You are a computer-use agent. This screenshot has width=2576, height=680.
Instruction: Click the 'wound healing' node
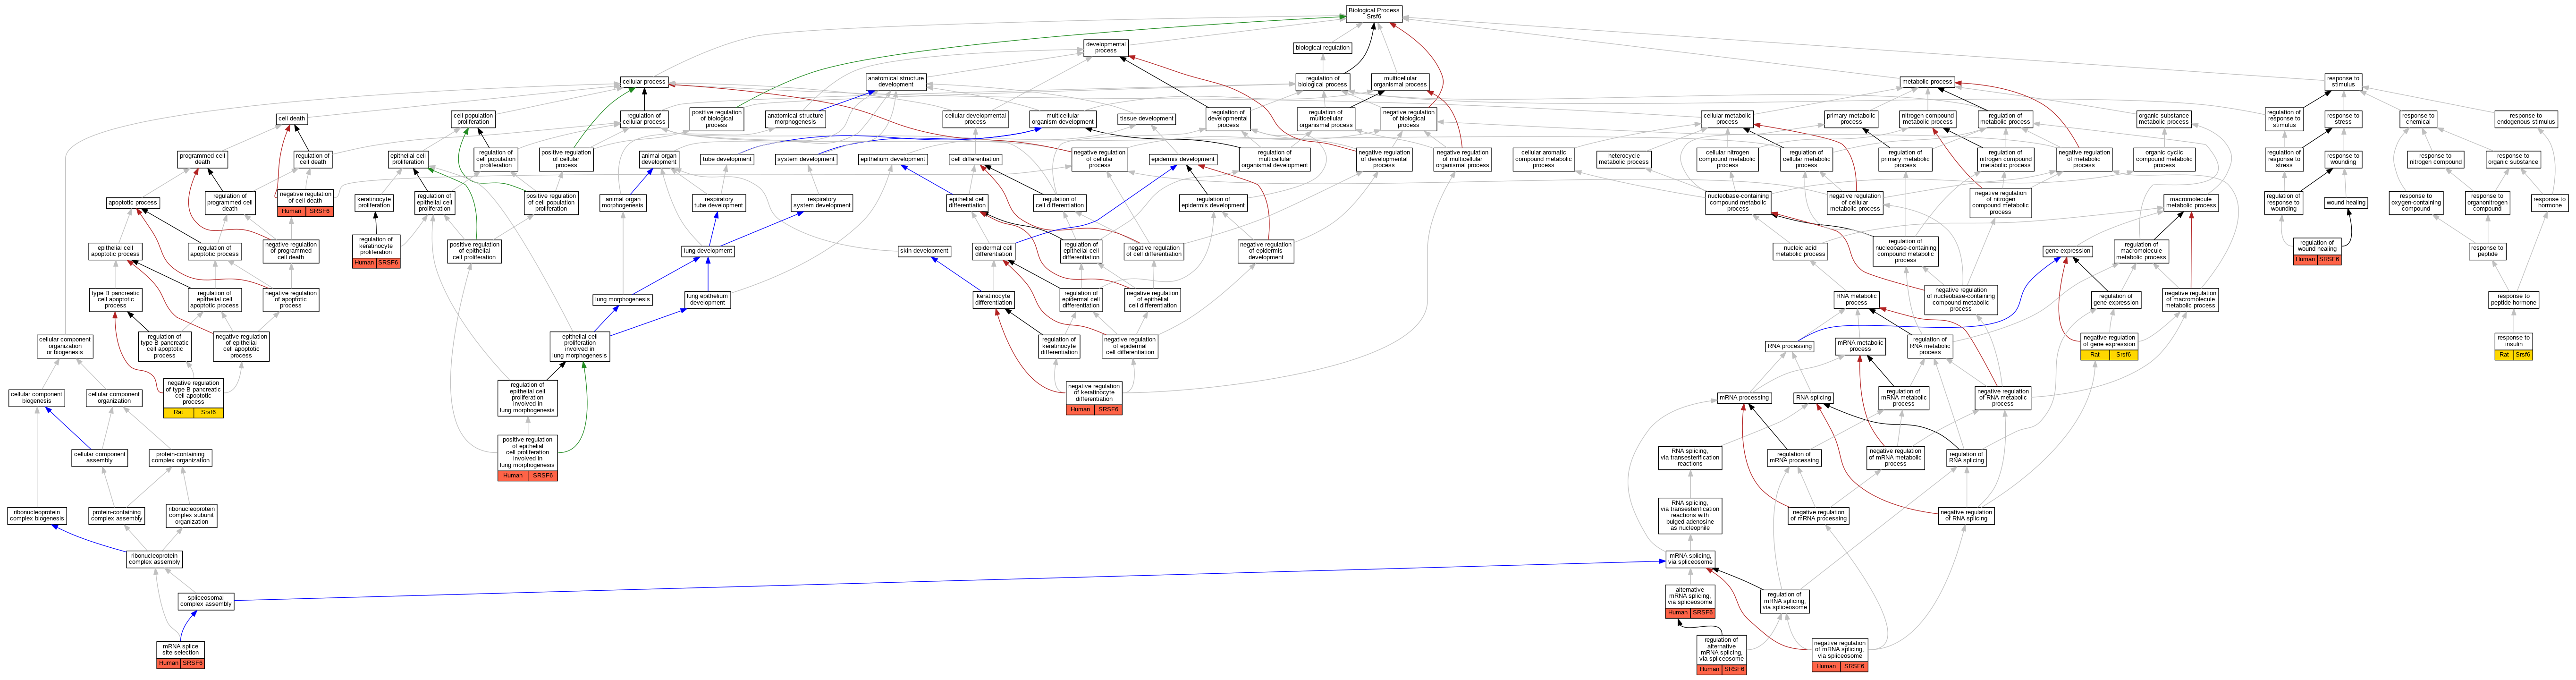[2346, 202]
